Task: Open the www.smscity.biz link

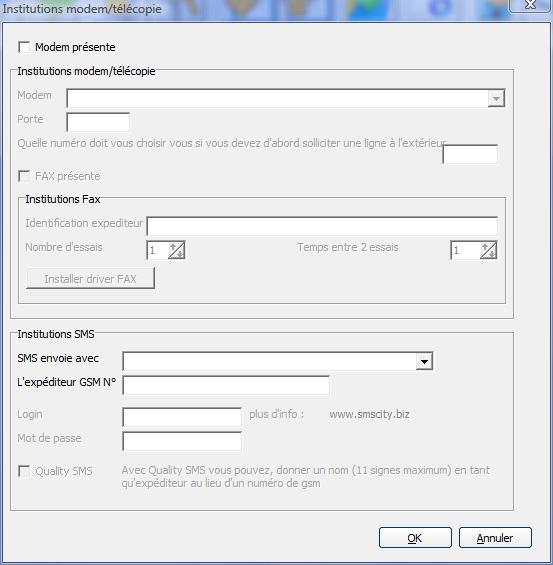Action: click(x=369, y=414)
